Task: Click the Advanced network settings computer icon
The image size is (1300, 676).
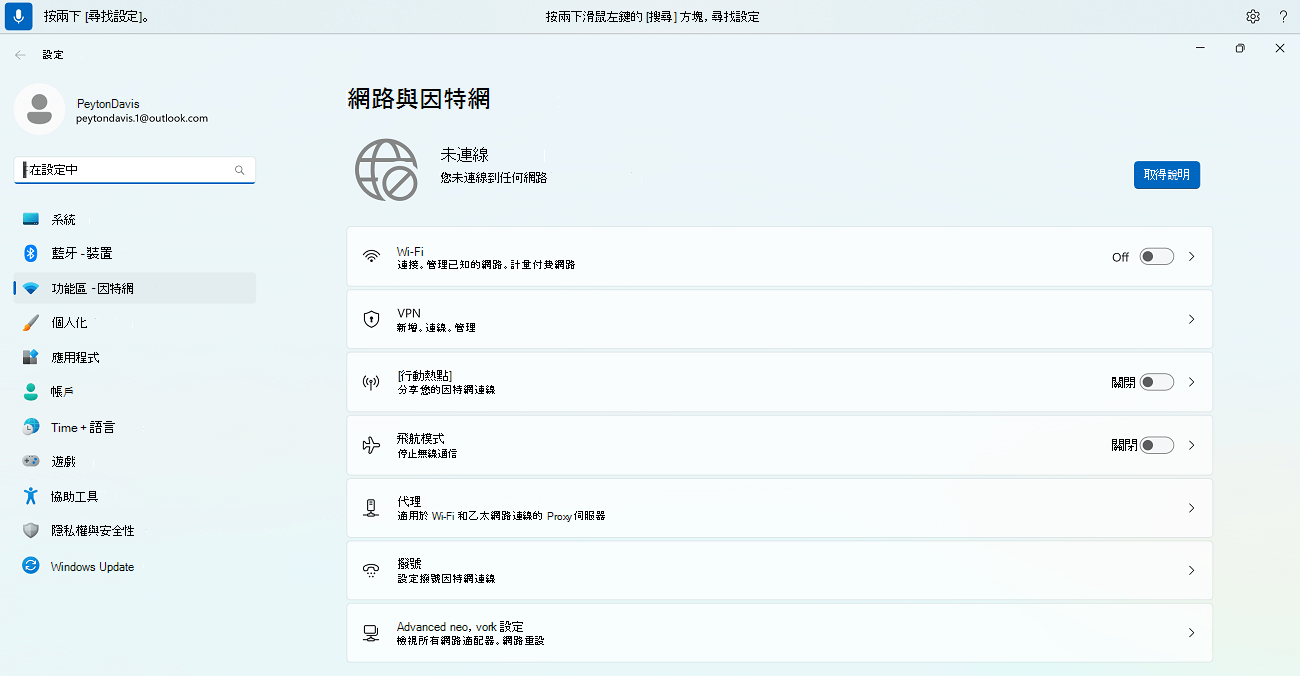Action: (371, 633)
